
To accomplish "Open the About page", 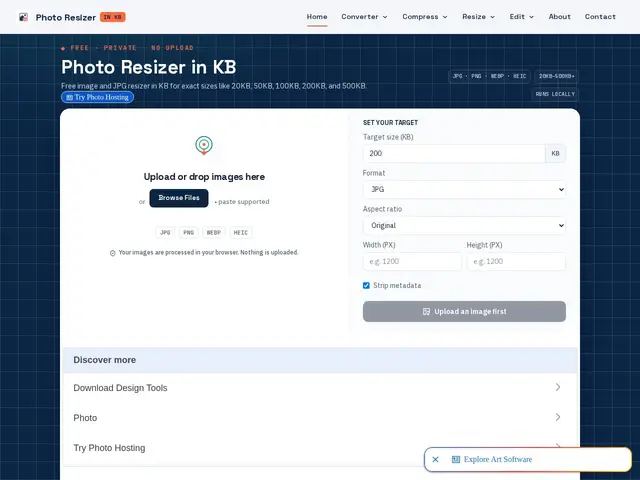I will 559,17.
